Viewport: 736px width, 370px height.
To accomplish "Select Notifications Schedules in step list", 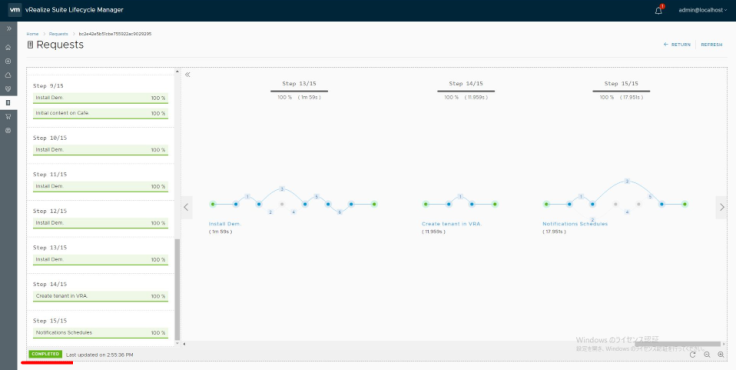I will [x=100, y=333].
